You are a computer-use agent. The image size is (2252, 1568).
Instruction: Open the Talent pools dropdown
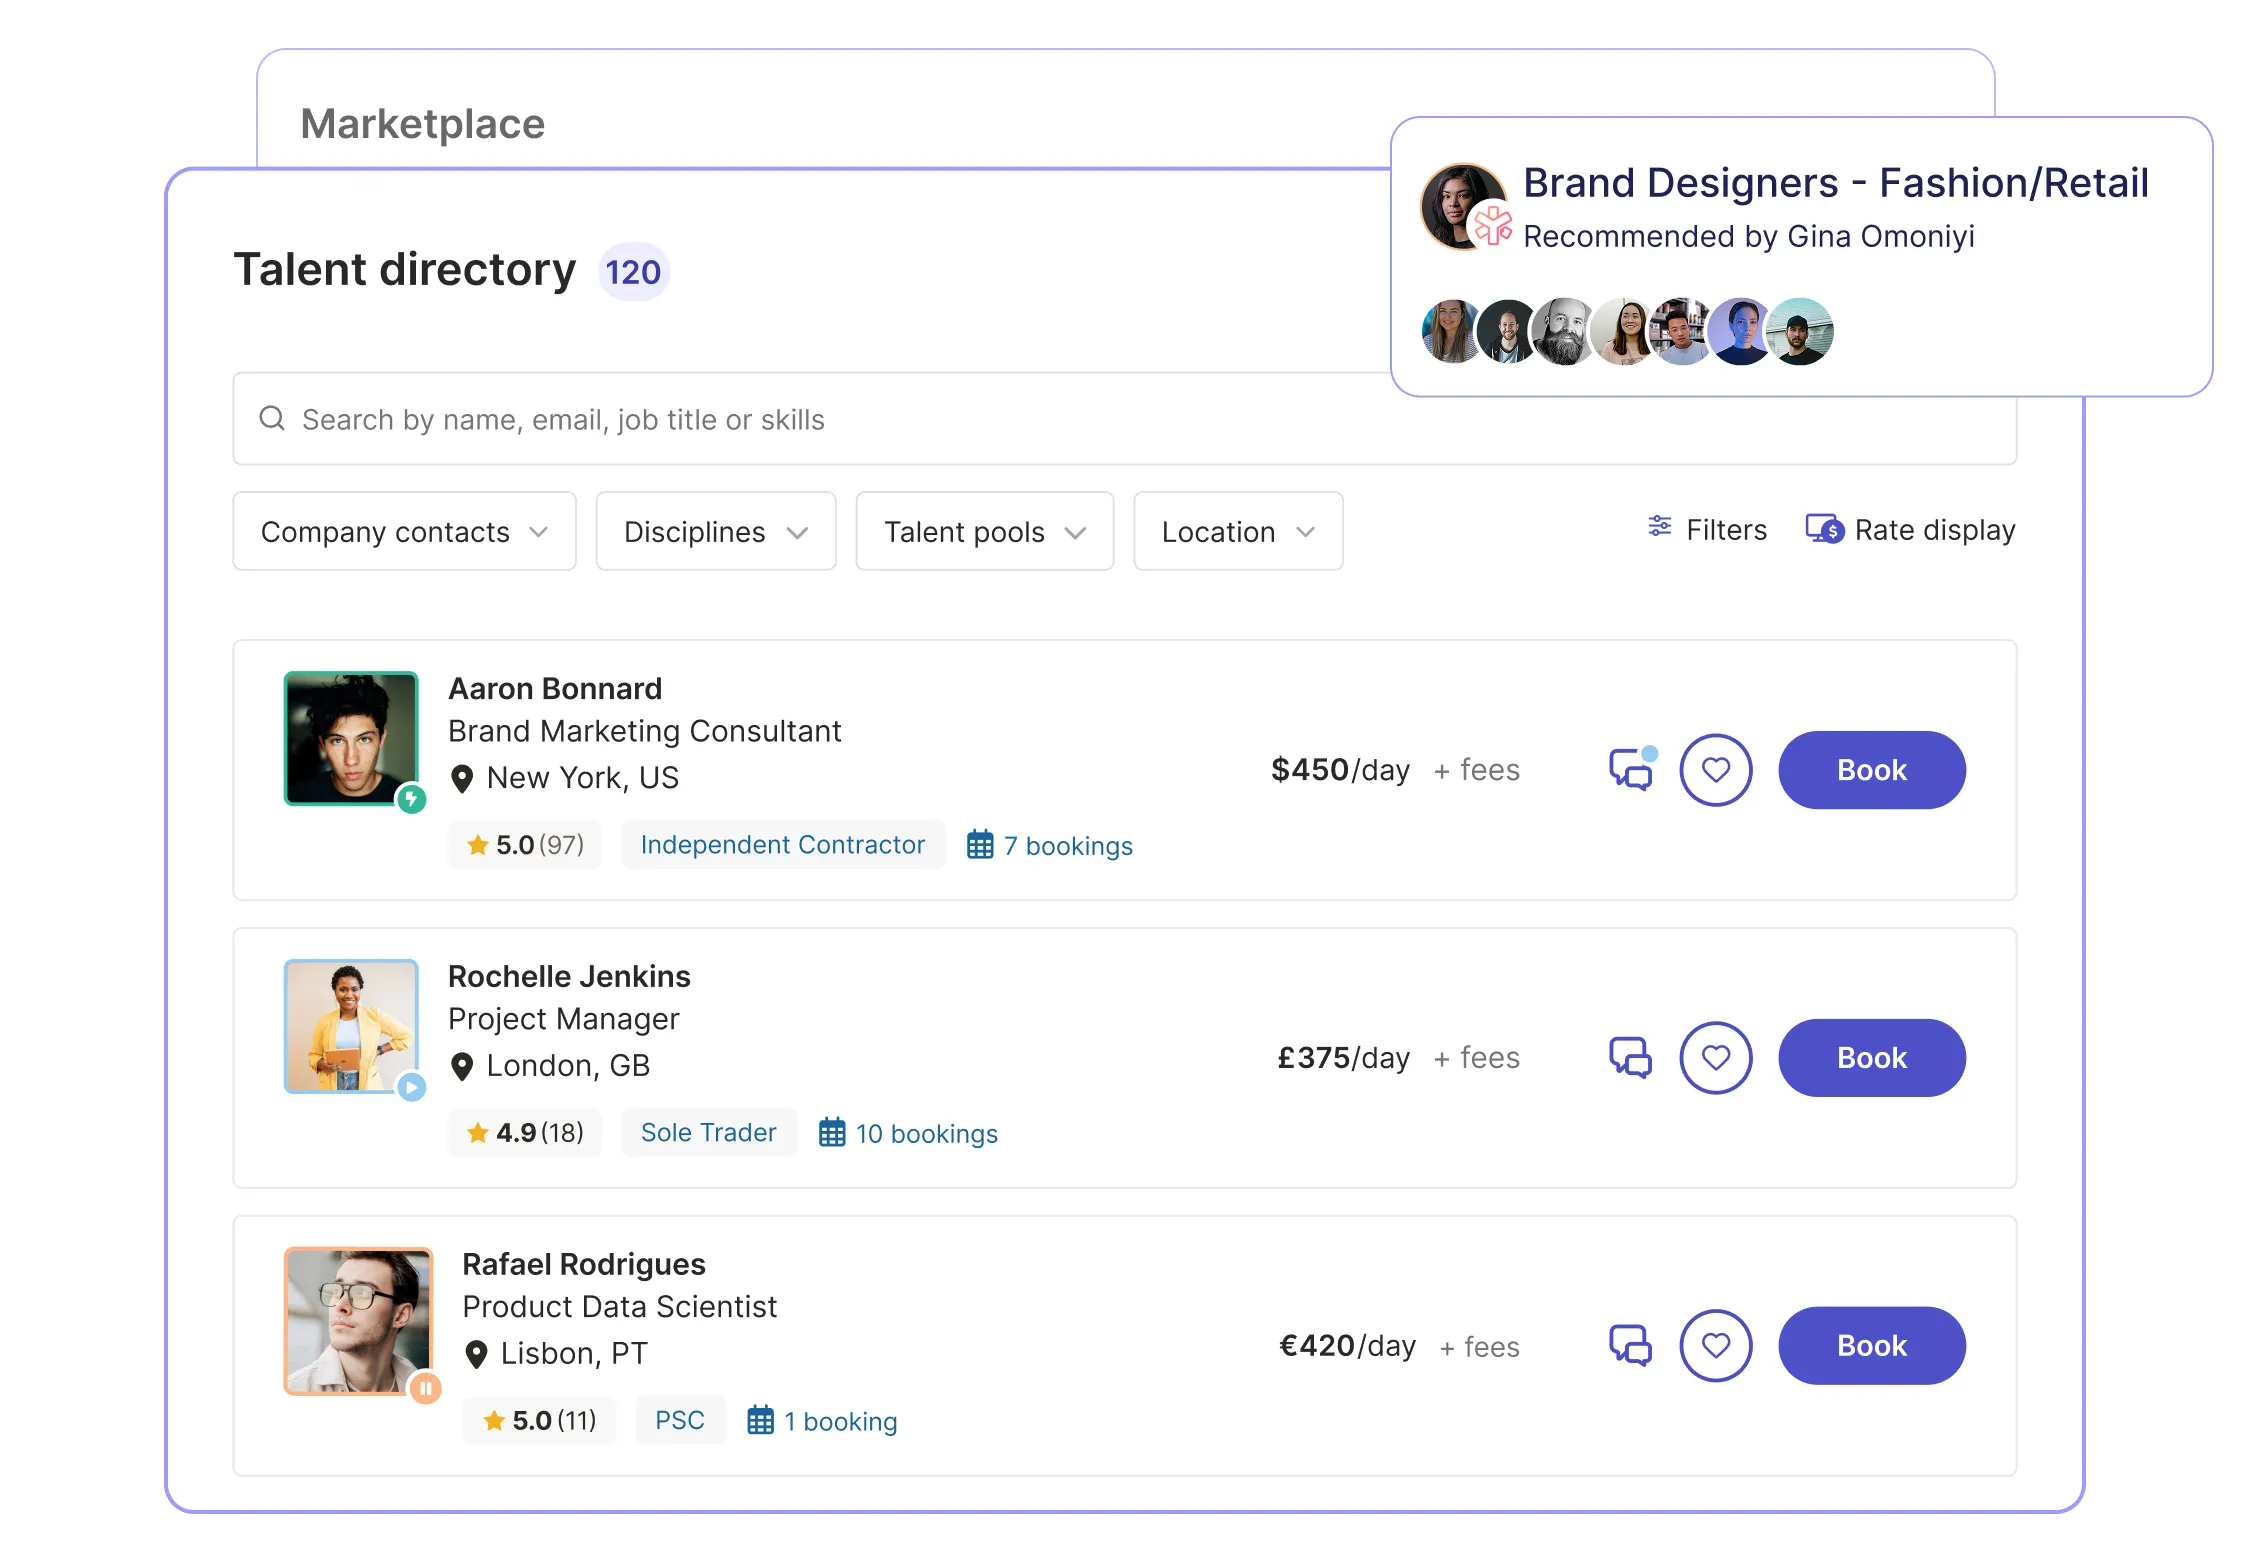pyautogui.click(x=984, y=531)
